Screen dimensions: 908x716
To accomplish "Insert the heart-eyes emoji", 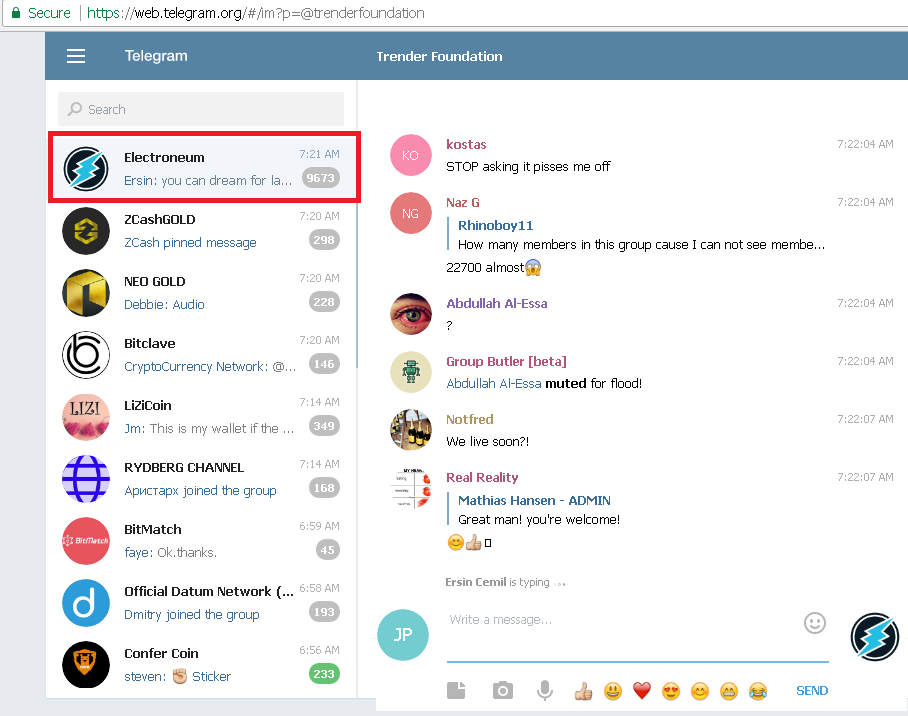I will [671, 691].
